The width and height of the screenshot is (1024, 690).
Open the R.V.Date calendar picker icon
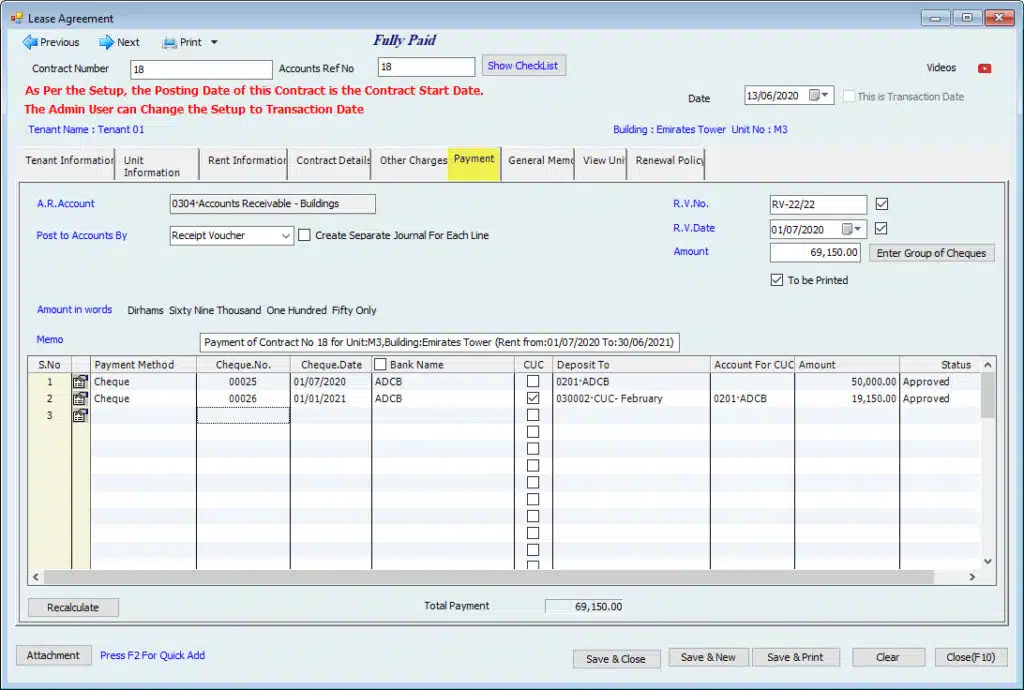847,229
